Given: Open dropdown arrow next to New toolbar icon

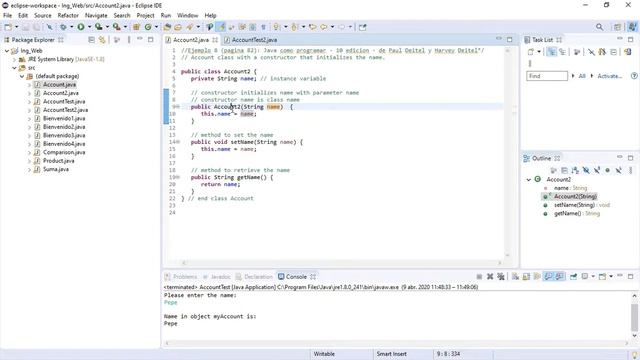Looking at the screenshot, I should (17, 27).
